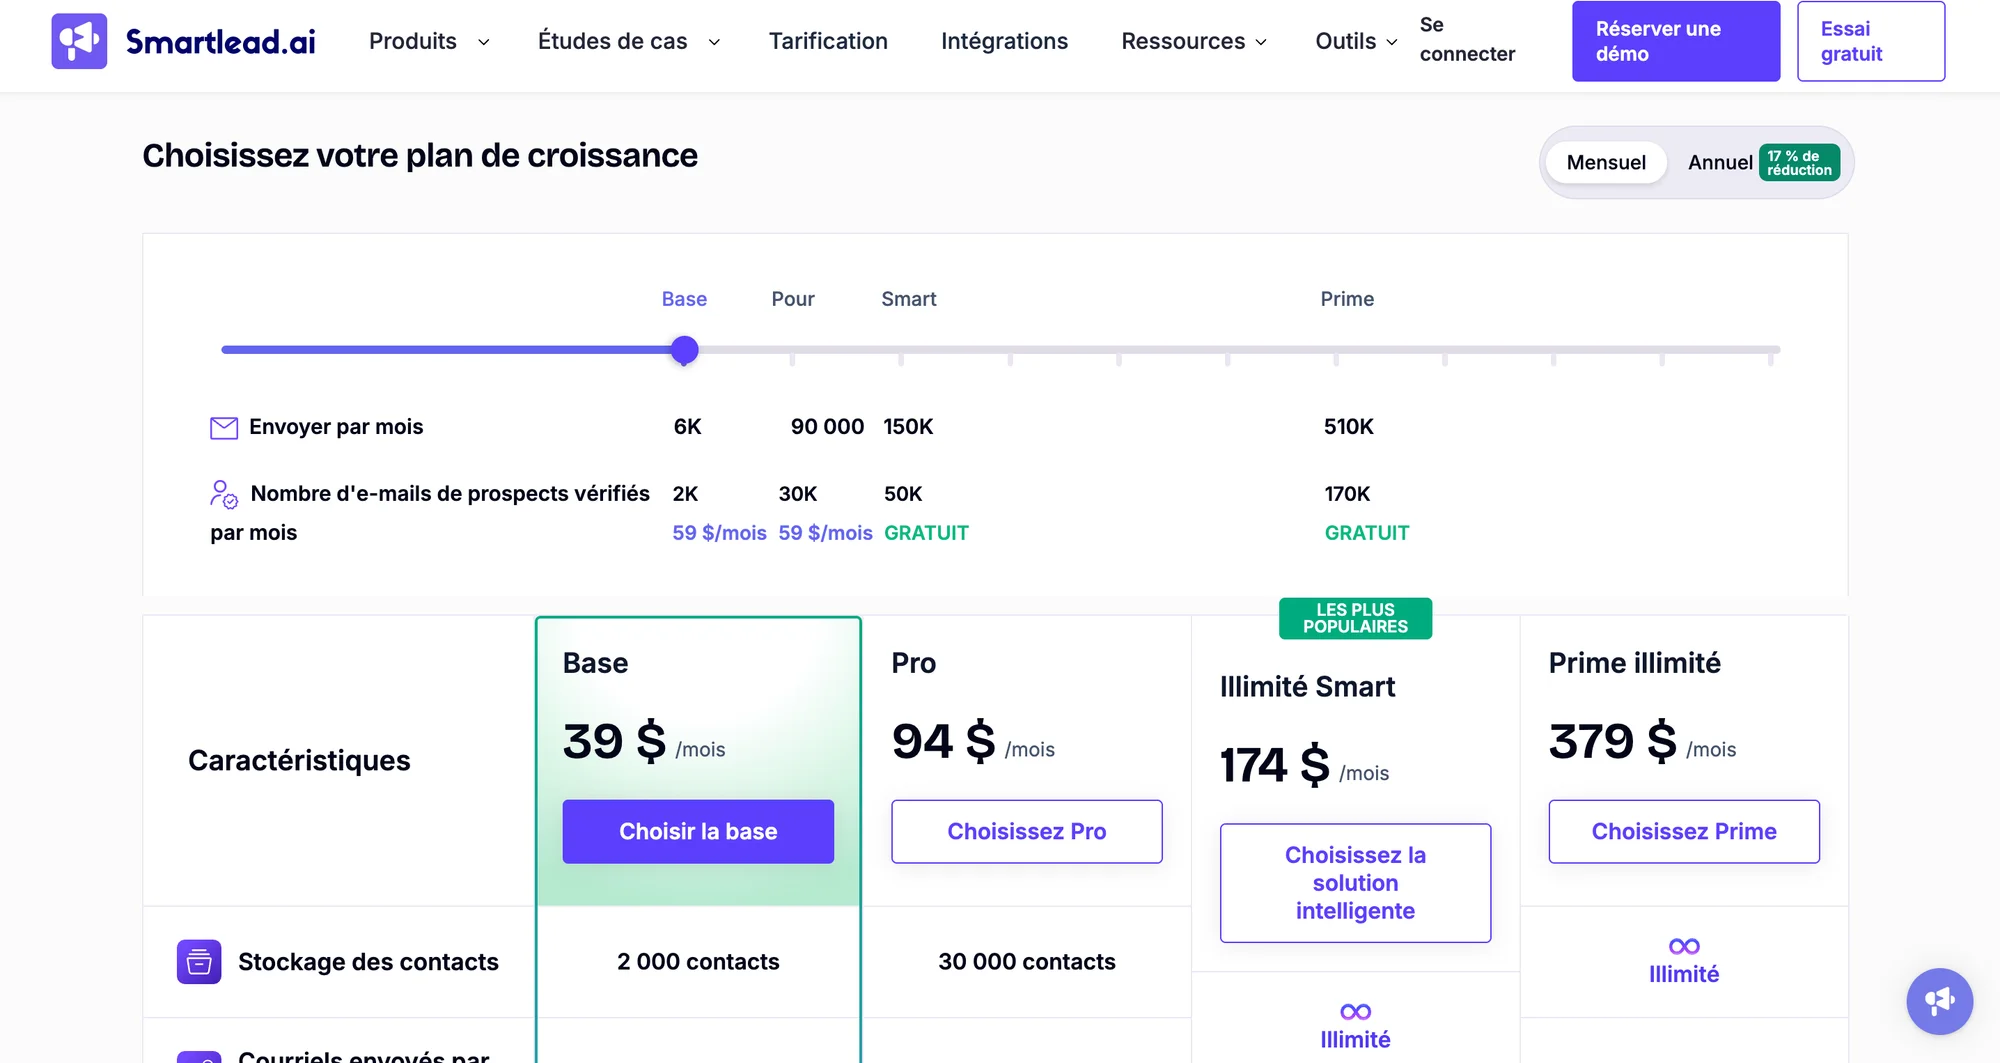Click the 50K verified emails value
The height and width of the screenshot is (1063, 2000).
click(x=903, y=494)
